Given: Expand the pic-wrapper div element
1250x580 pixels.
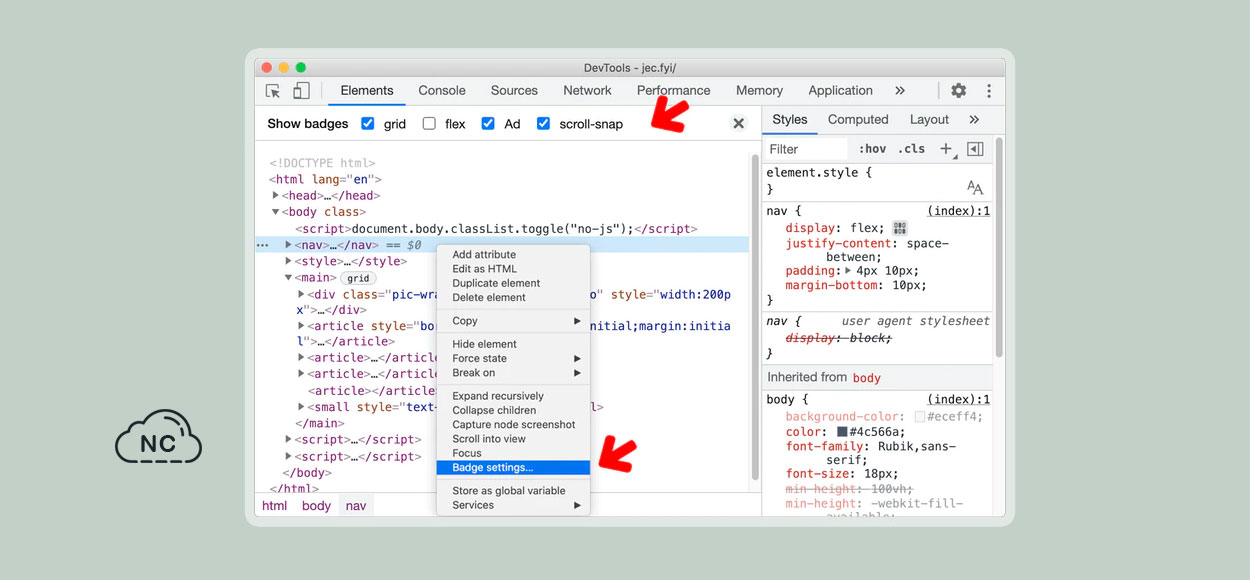Looking at the screenshot, I should pos(301,295).
